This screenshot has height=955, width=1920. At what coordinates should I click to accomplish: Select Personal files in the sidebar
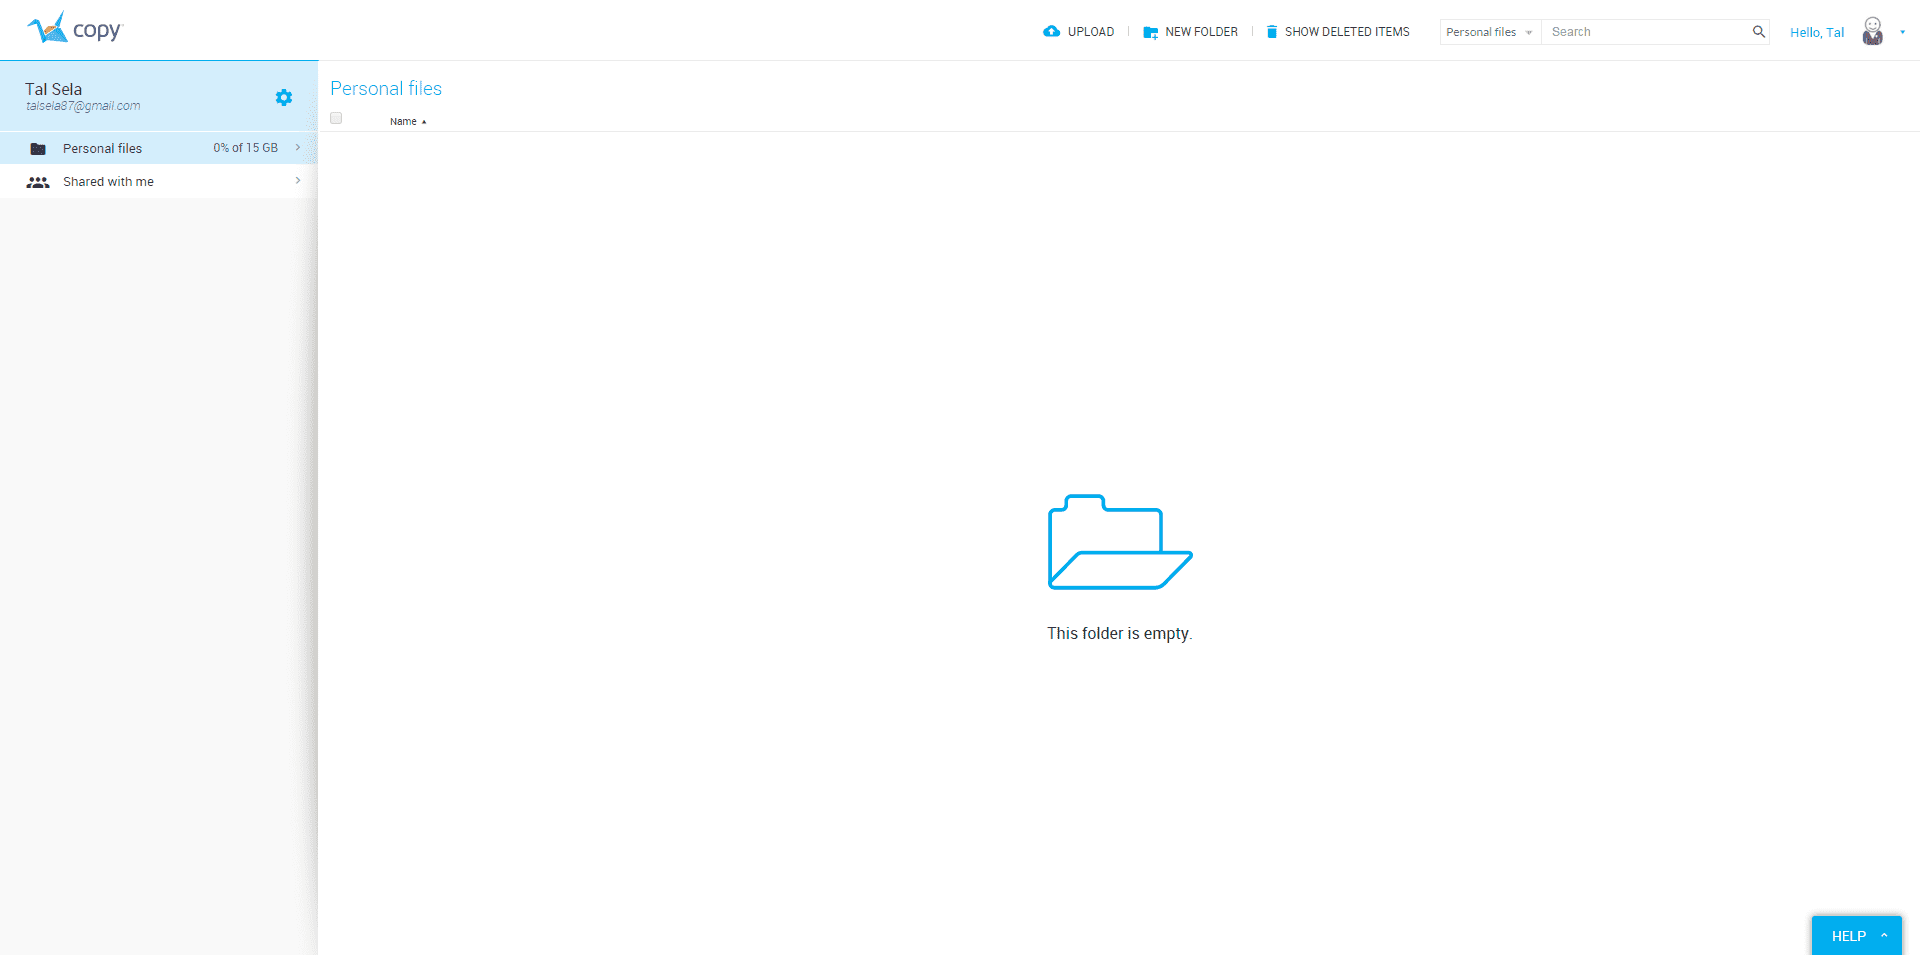point(159,148)
